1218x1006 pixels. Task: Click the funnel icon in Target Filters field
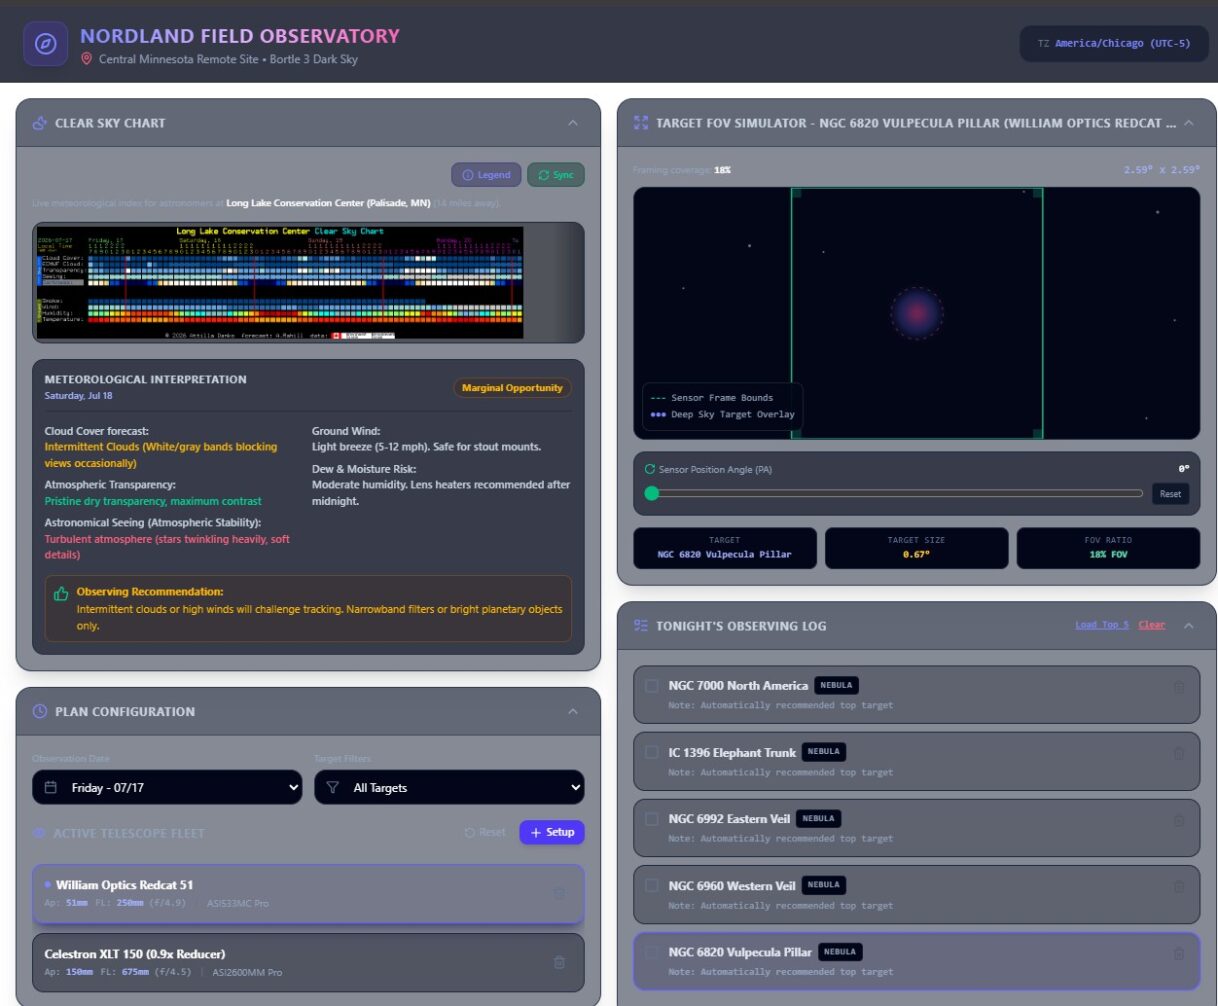(333, 788)
